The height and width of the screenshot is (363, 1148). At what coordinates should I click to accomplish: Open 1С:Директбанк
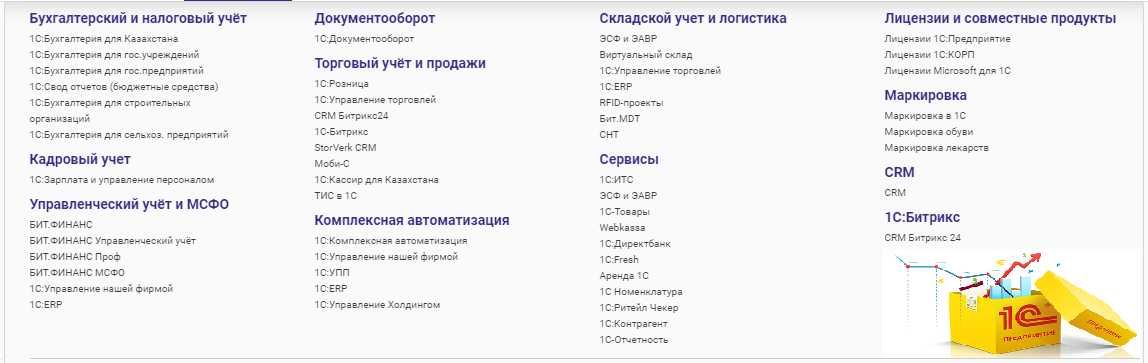[635, 244]
